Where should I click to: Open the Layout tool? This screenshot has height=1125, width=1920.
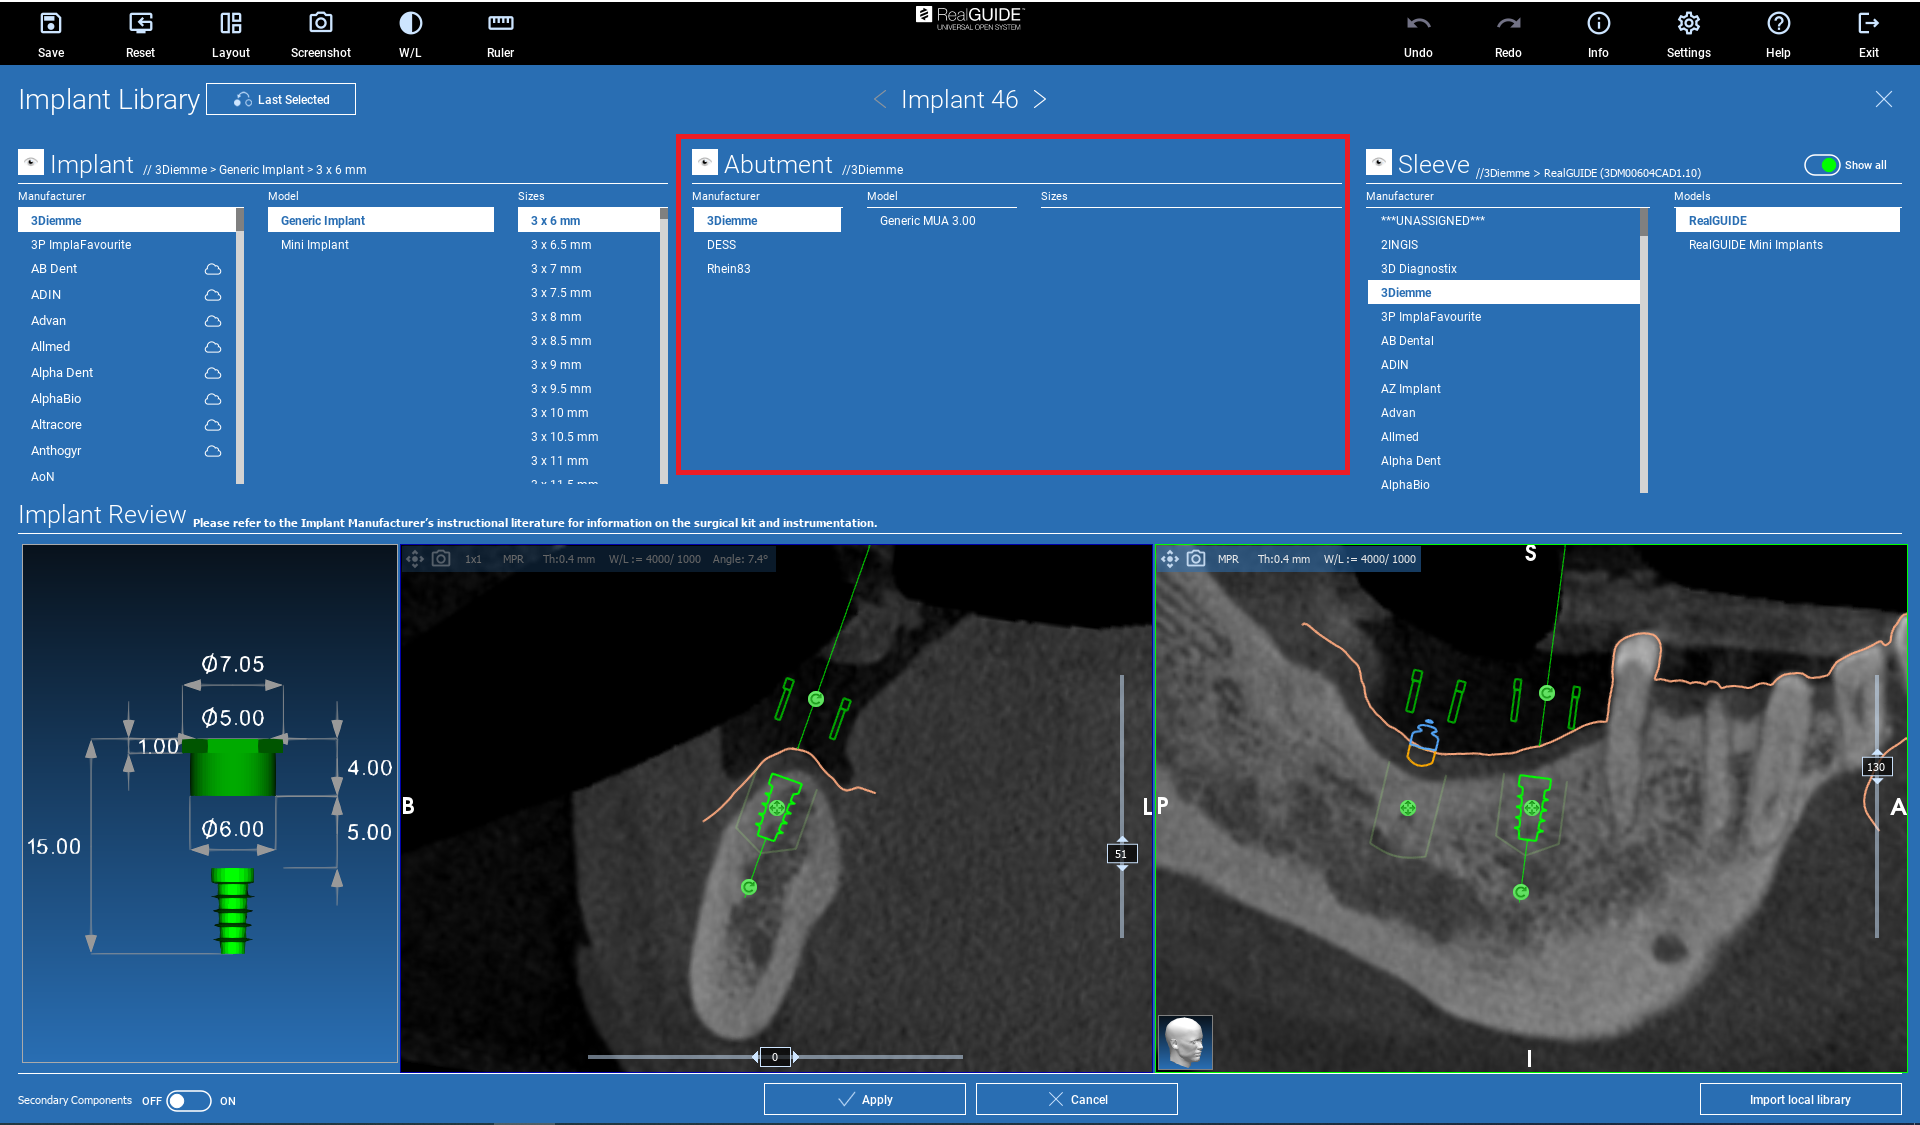tap(230, 24)
